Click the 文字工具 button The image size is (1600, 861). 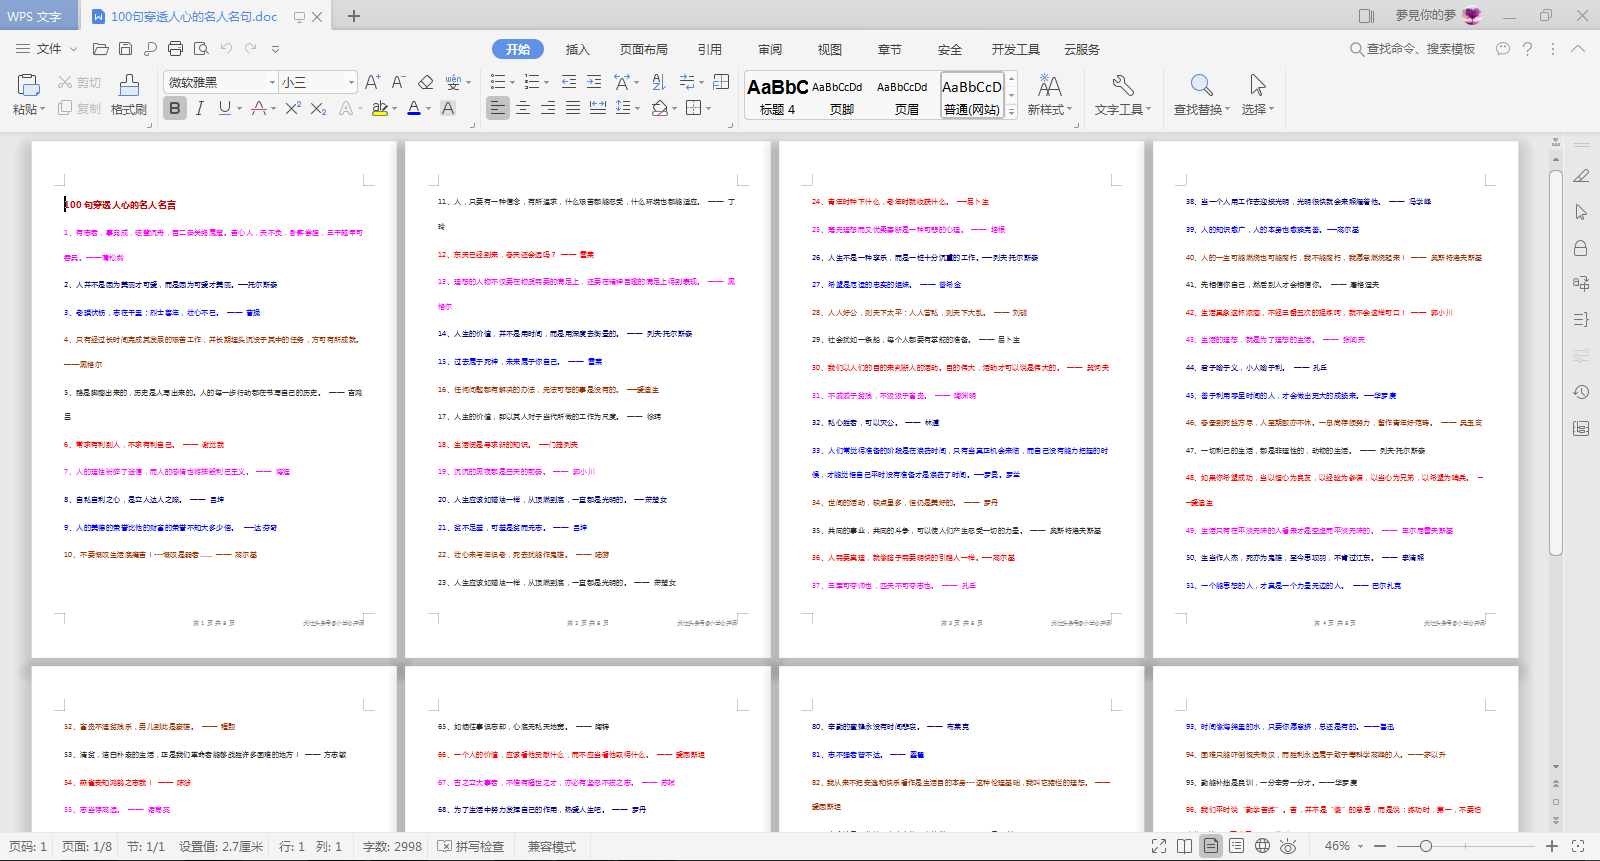click(1123, 95)
